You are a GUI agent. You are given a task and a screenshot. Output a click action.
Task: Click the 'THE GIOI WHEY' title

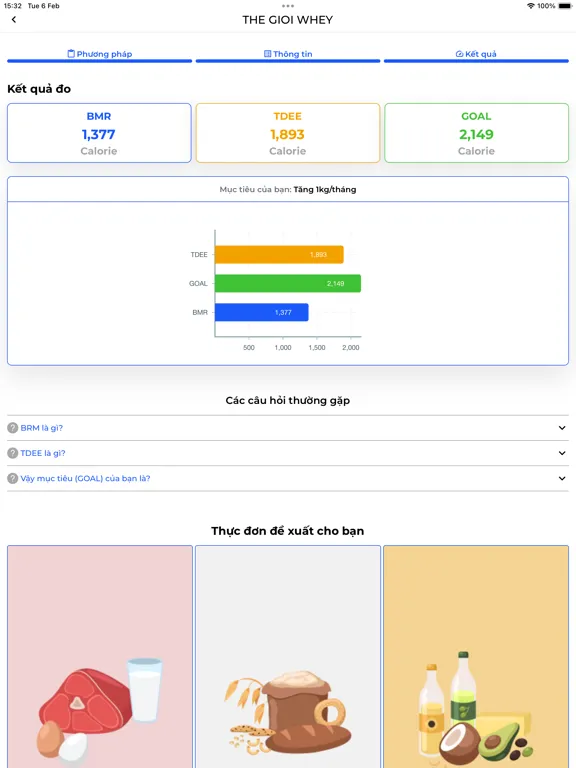coord(288,20)
